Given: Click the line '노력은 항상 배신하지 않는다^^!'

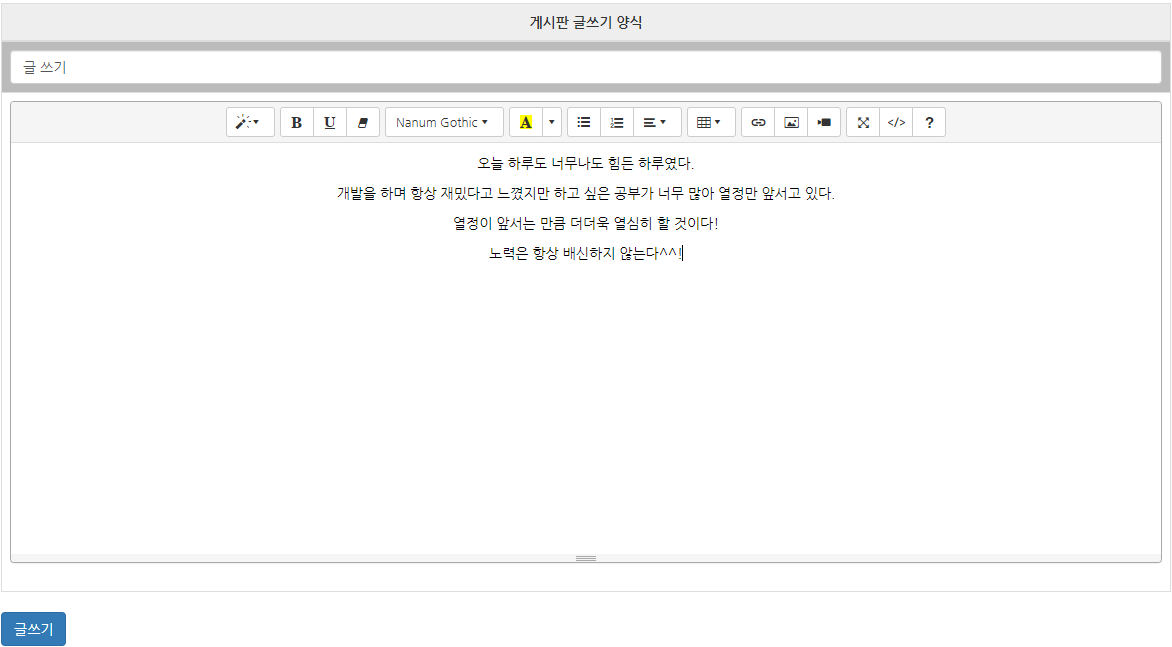Looking at the screenshot, I should pos(585,253).
